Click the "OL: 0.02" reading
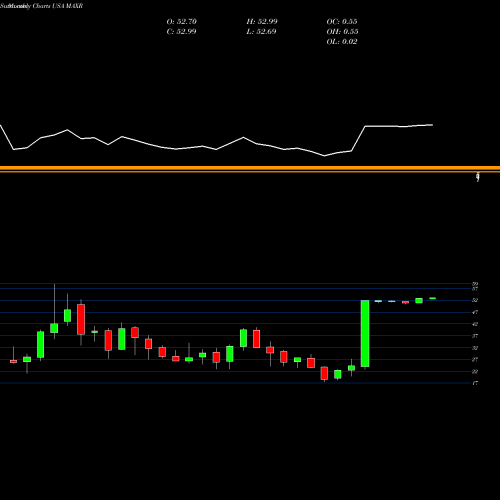This screenshot has height=500, width=500. tap(342, 42)
